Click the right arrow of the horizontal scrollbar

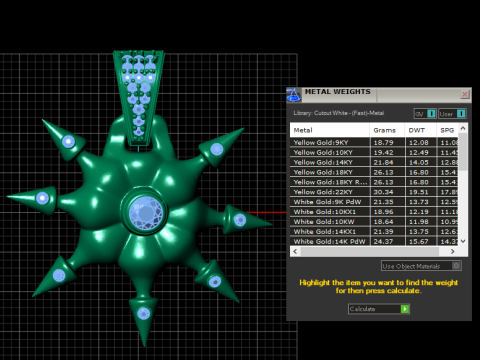[452, 252]
